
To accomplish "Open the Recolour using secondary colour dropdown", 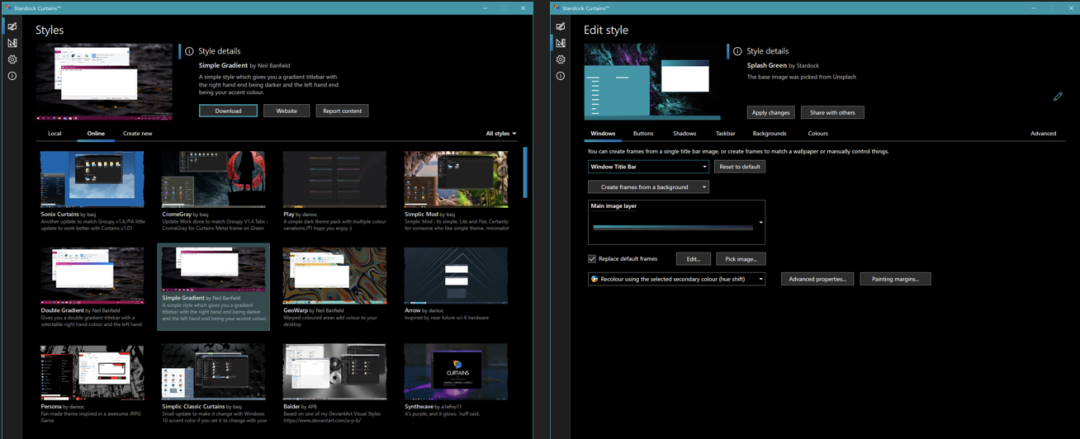I will [677, 279].
